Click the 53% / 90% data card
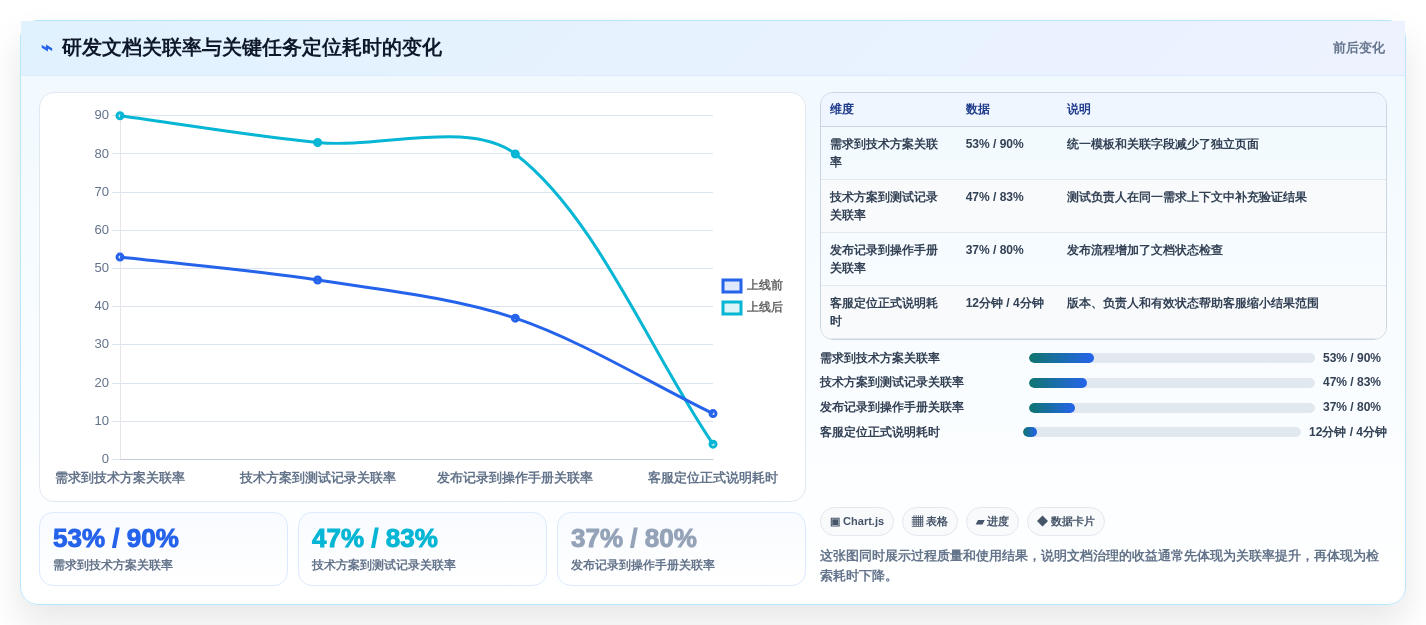Image resolution: width=1426 pixels, height=625 pixels. [163, 549]
